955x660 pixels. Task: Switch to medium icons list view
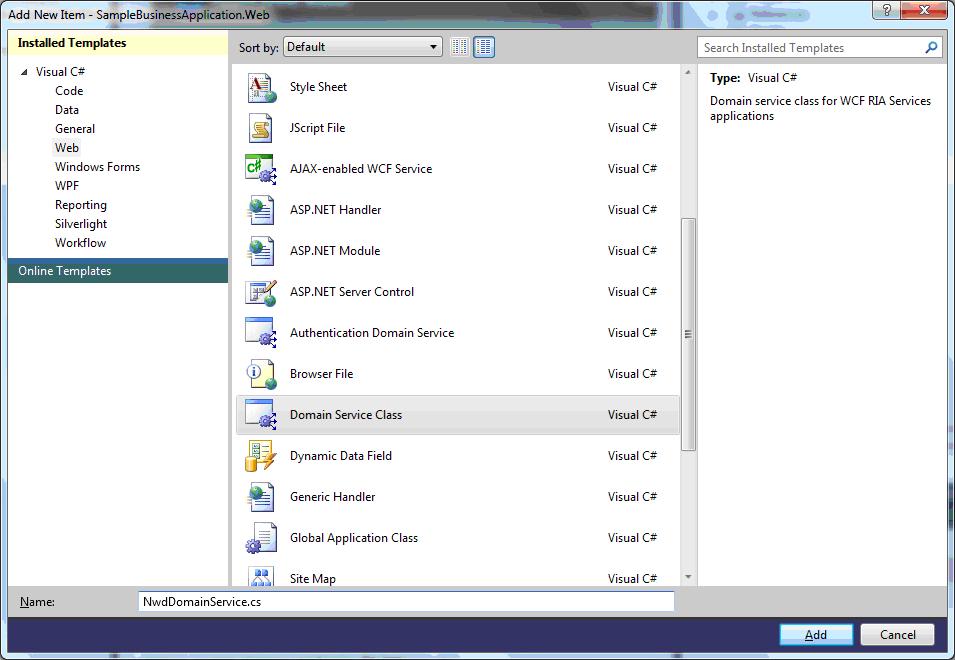[x=484, y=47]
